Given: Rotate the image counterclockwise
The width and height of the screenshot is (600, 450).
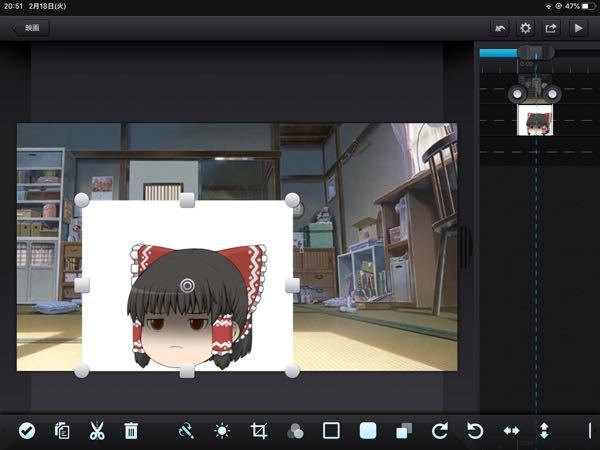Looking at the screenshot, I should tap(476, 431).
